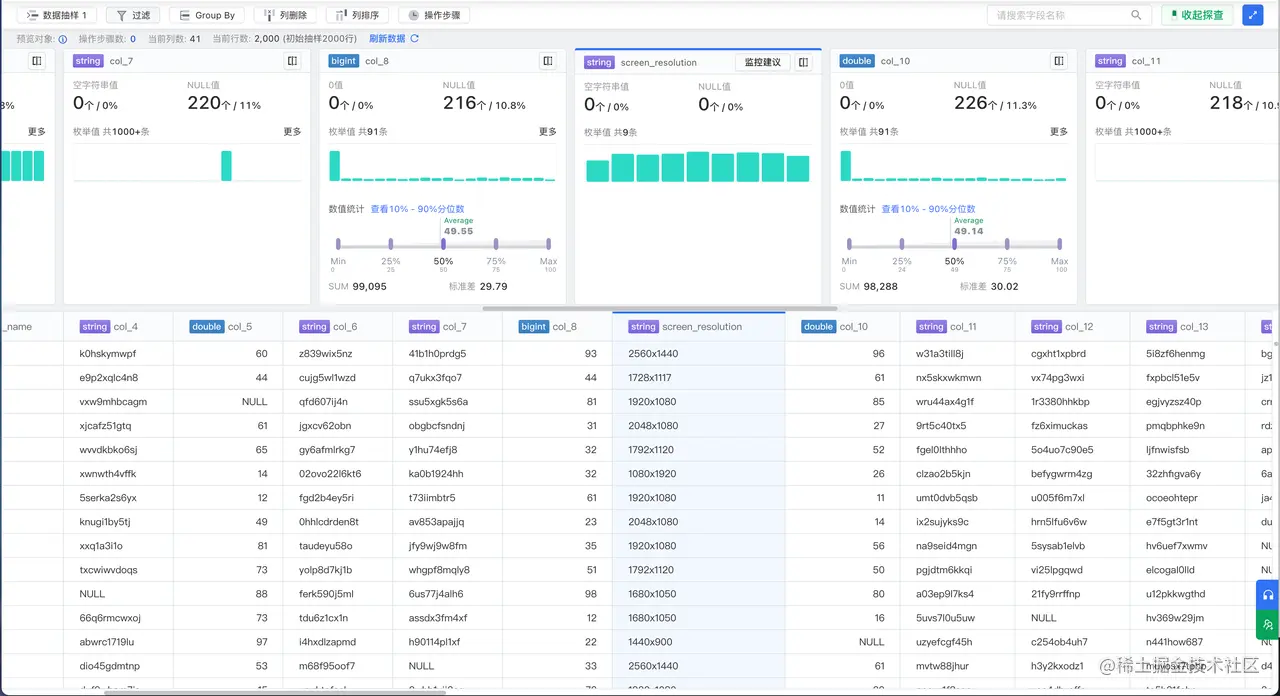Click the bigint type badge on col_8 card
The image size is (1280, 696).
[x=344, y=61]
